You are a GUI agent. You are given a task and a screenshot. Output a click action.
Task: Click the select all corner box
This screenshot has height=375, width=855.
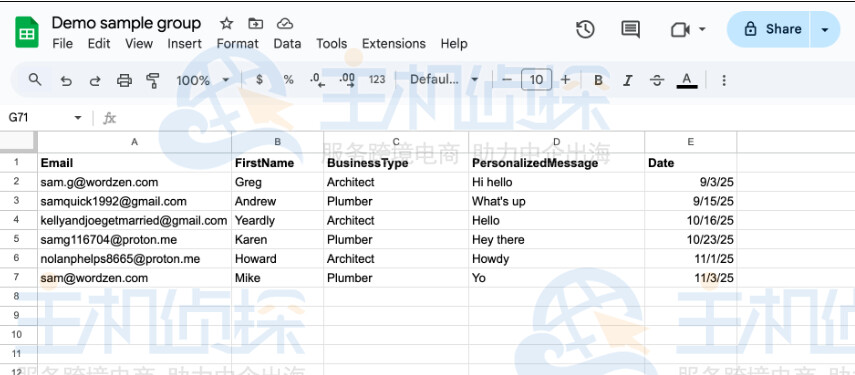(19, 142)
